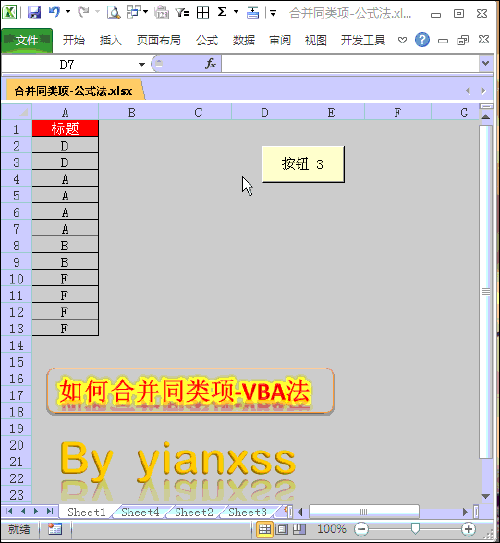Open the AutoSum dropdown arrow
The image size is (500, 543).
(x=236, y=12)
